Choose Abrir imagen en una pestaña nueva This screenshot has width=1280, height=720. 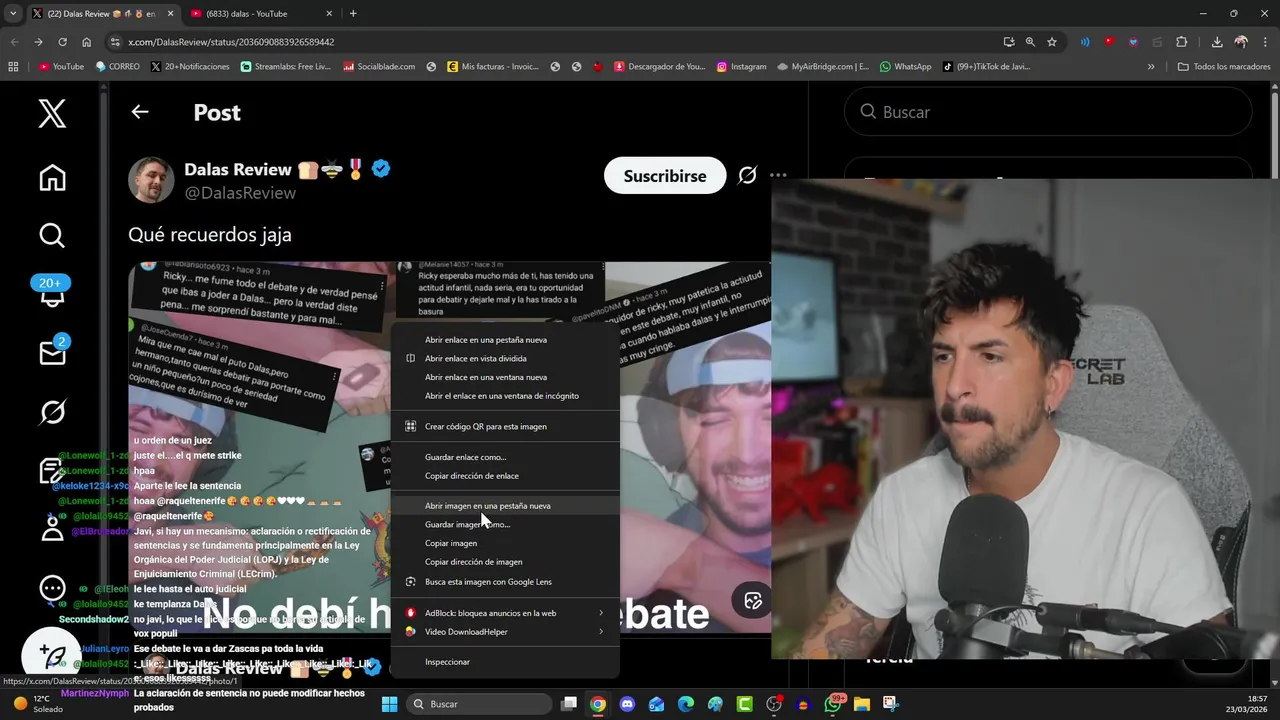click(488, 506)
